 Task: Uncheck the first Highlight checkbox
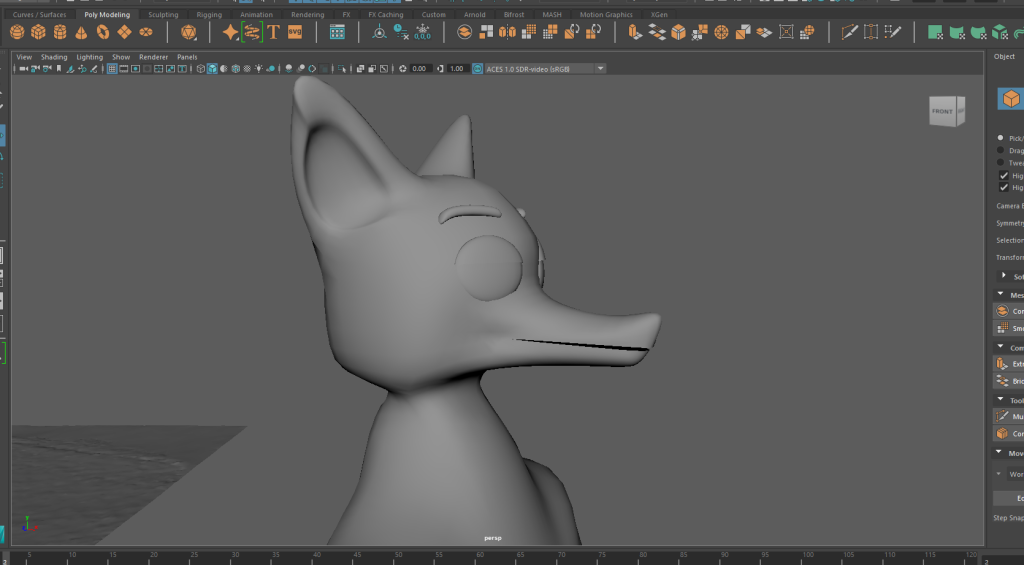(x=1004, y=176)
